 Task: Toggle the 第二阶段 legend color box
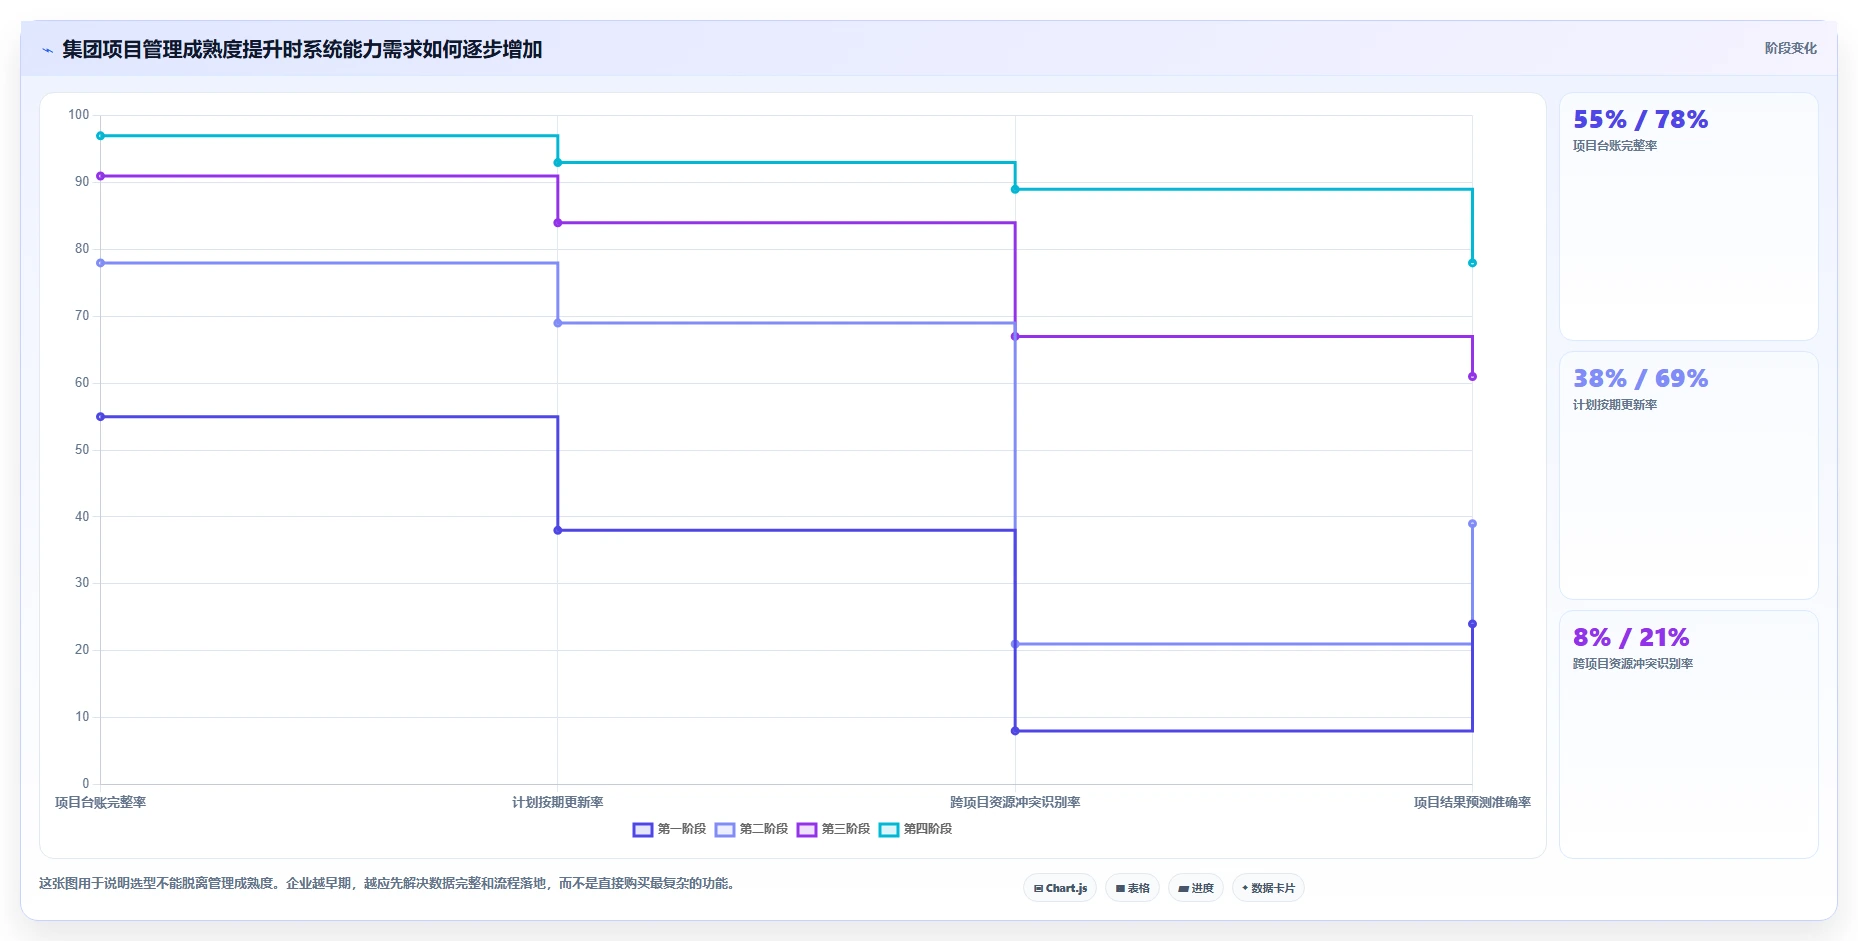(x=725, y=829)
